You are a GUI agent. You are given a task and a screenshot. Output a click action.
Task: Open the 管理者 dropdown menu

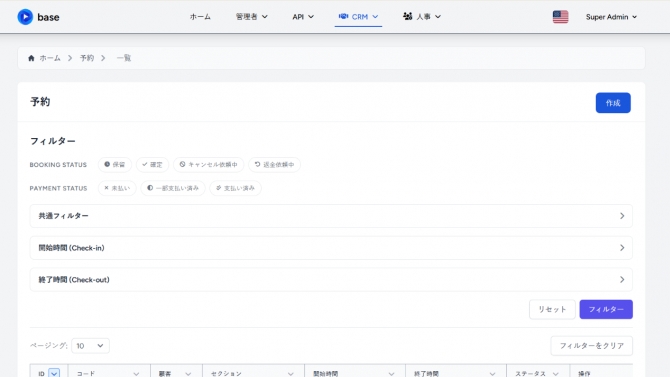pos(252,17)
